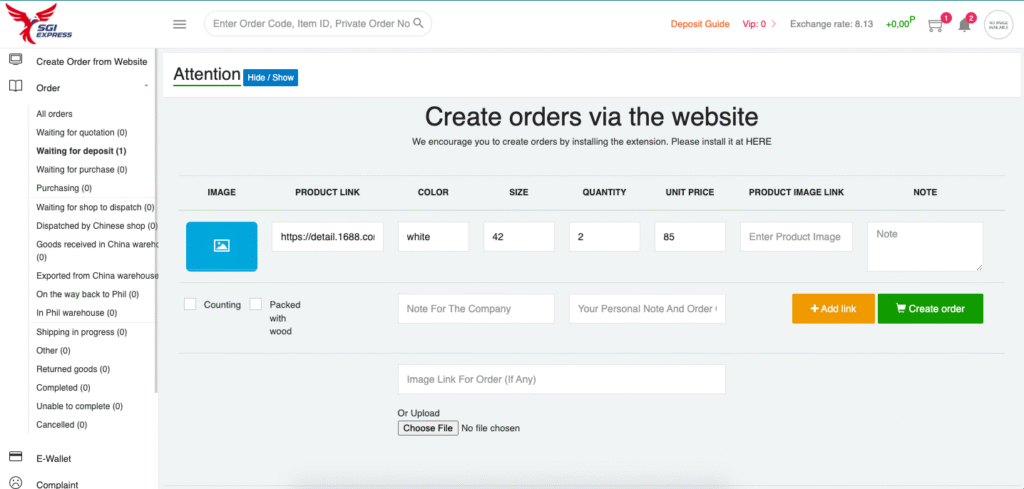Click the Choose File upload button
Image resolution: width=1024 pixels, height=489 pixels.
click(x=429, y=428)
